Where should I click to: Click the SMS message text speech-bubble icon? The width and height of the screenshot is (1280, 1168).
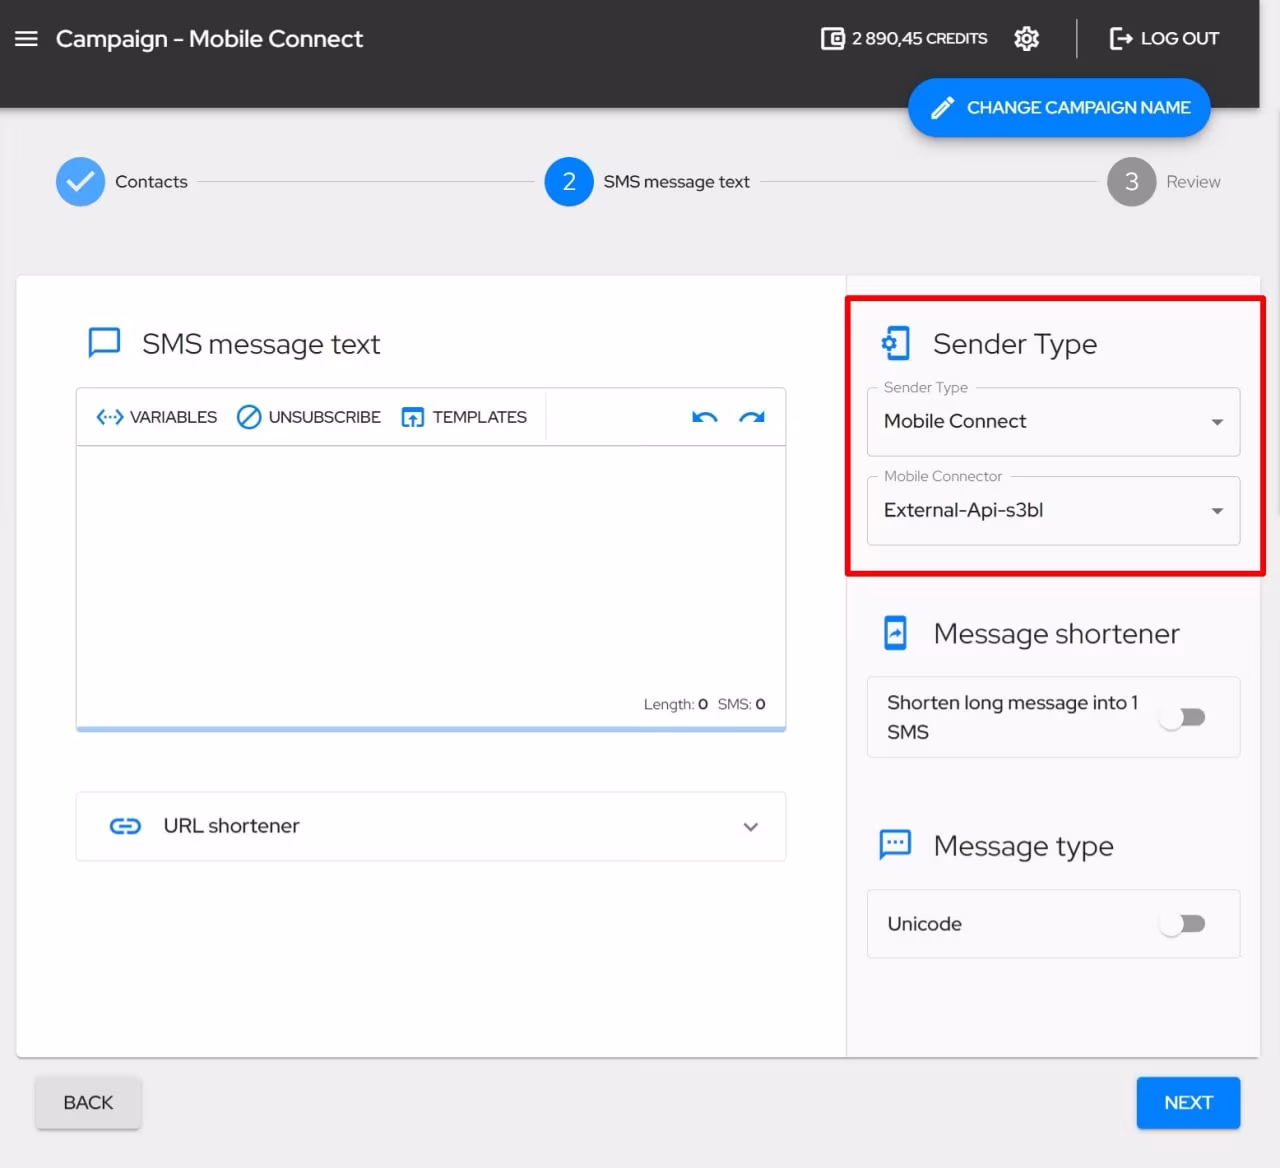(x=104, y=343)
